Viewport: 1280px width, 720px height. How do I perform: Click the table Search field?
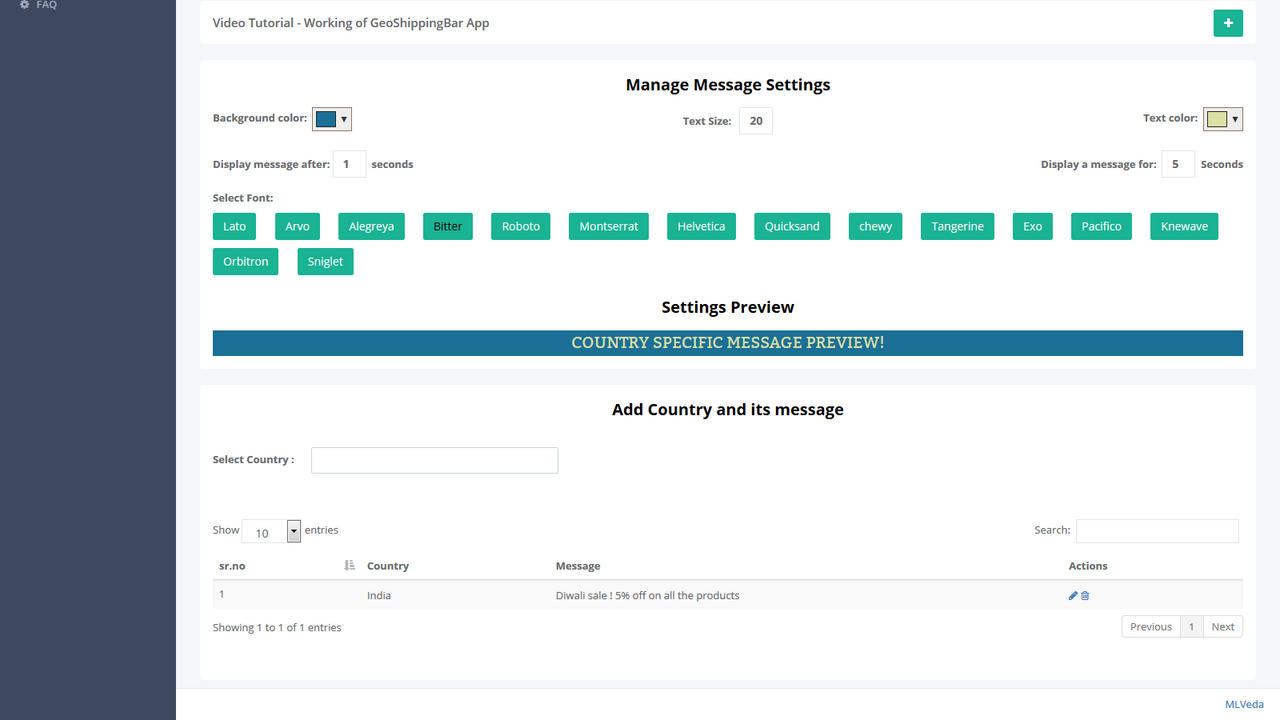click(1157, 531)
